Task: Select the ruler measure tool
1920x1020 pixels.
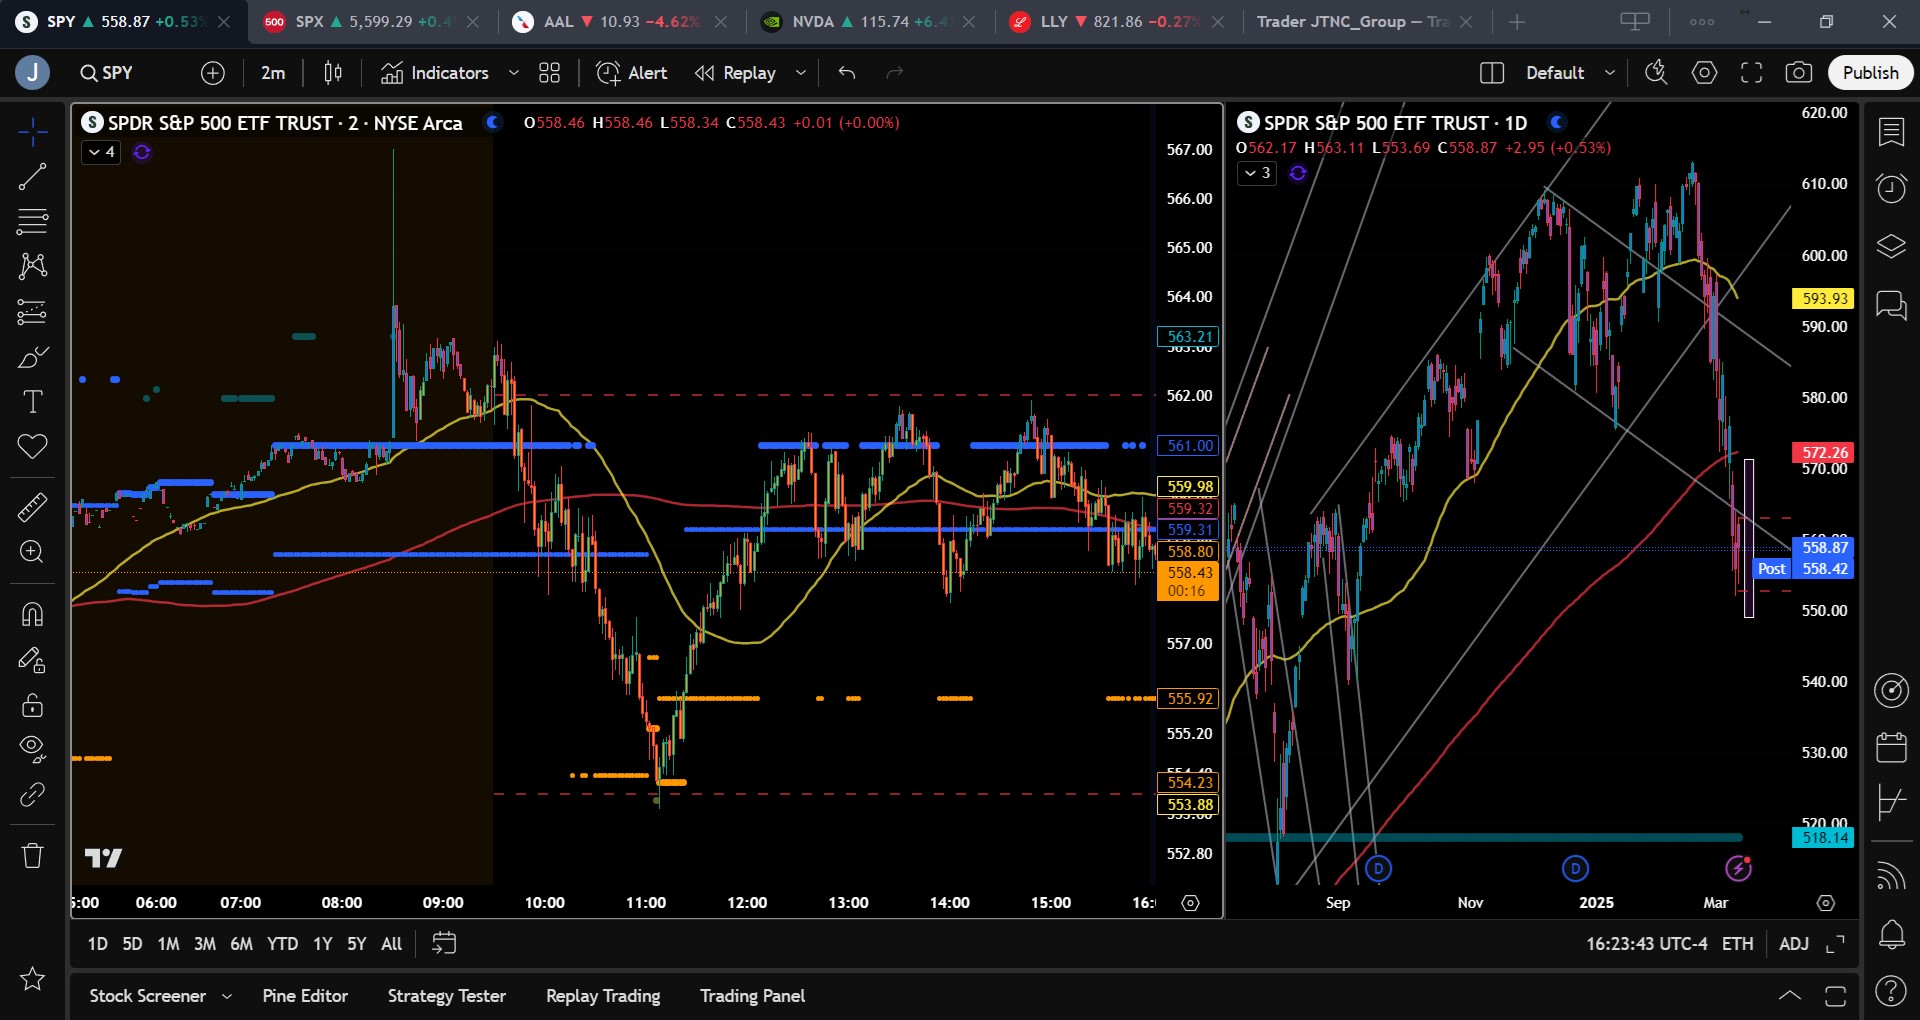Action: tap(32, 507)
